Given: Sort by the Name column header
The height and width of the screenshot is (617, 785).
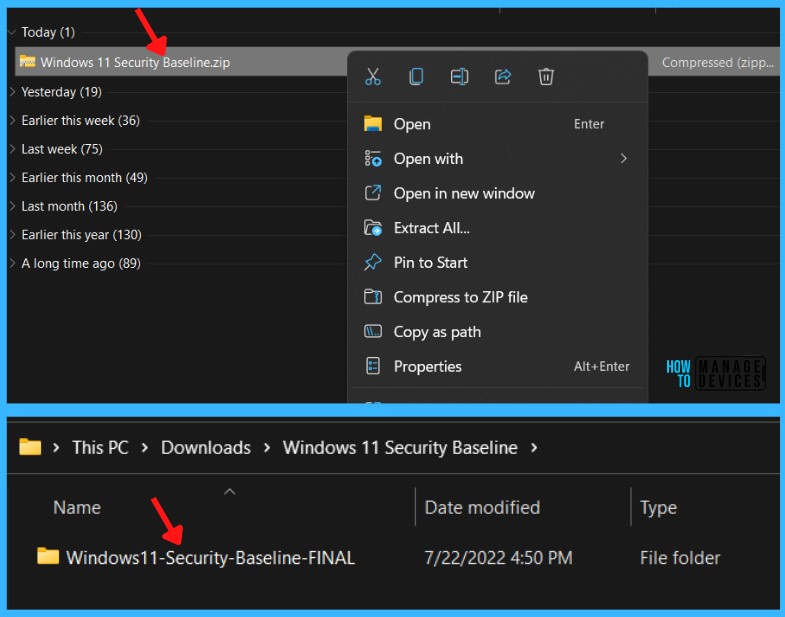Looking at the screenshot, I should tap(77, 507).
